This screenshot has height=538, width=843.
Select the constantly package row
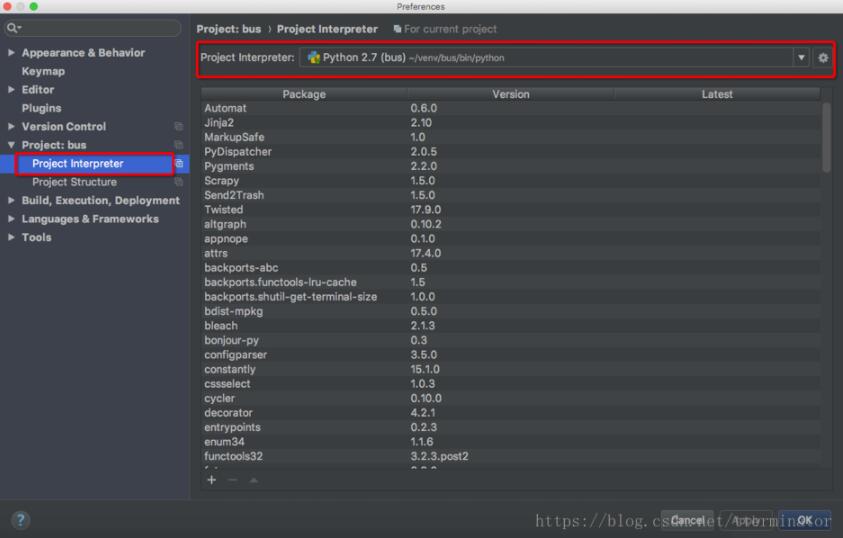pyautogui.click(x=511, y=369)
